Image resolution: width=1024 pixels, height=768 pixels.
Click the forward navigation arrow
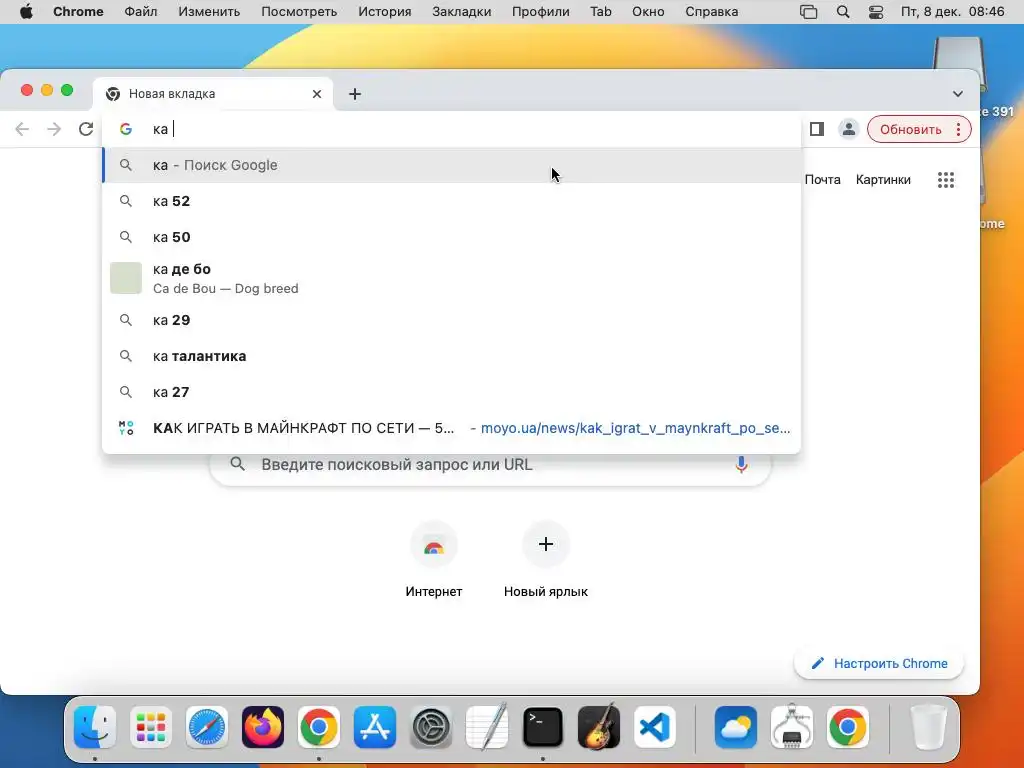point(54,129)
